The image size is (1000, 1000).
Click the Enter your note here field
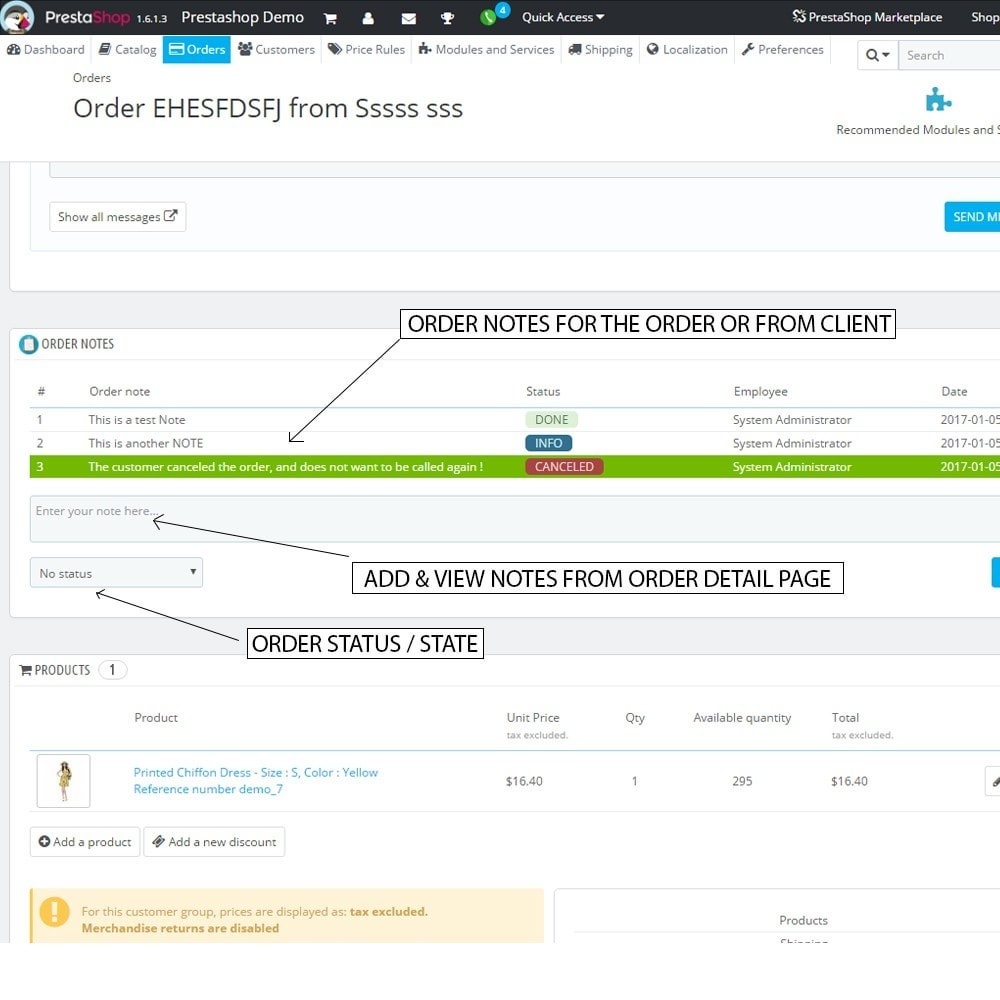point(500,518)
